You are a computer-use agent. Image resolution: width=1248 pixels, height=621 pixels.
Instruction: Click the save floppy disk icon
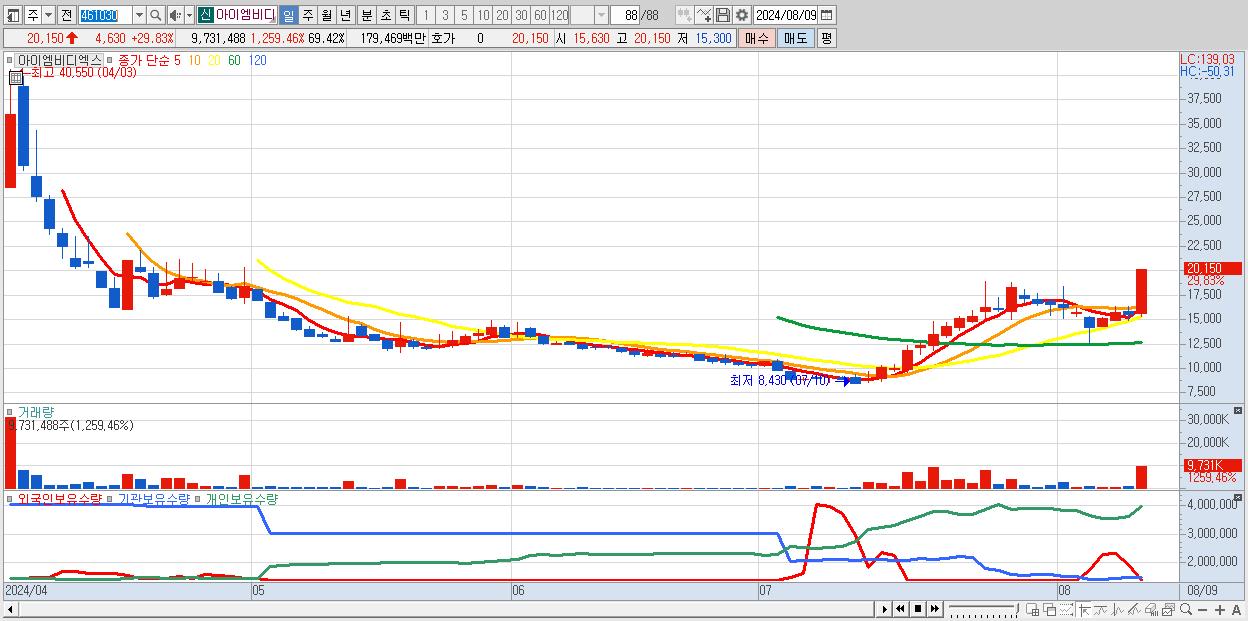(723, 15)
